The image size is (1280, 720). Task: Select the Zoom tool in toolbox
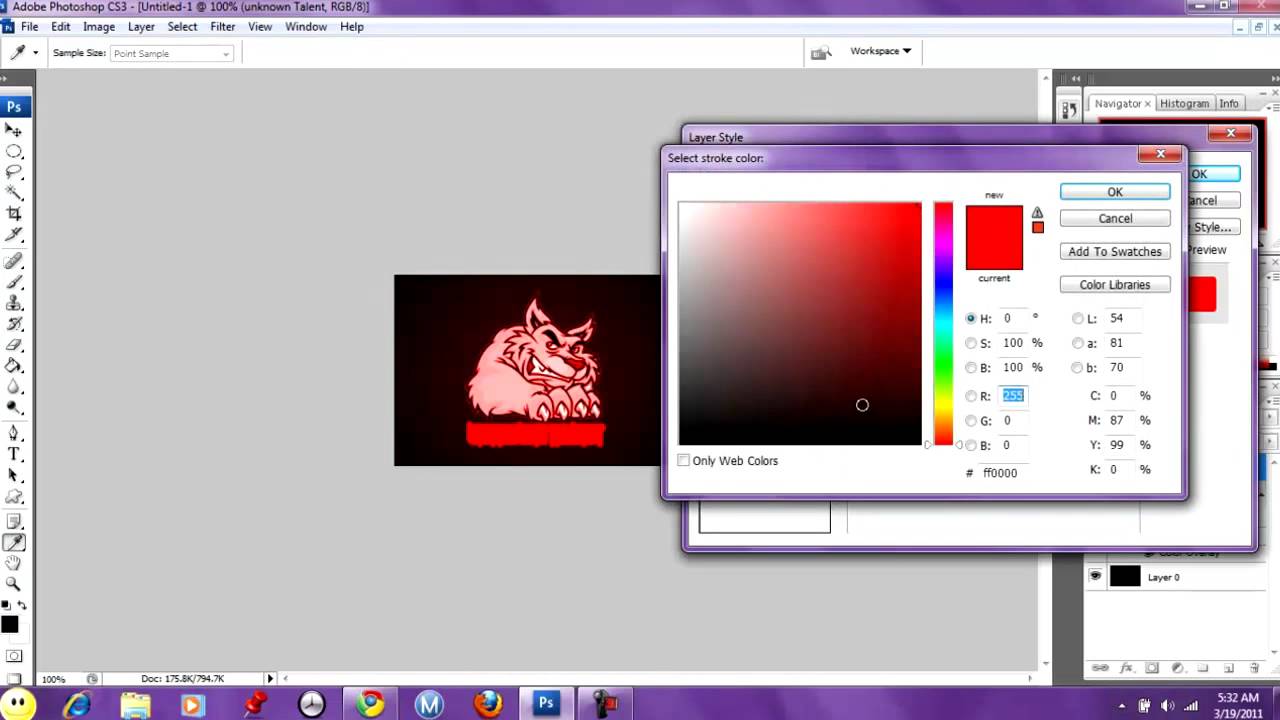pos(14,583)
